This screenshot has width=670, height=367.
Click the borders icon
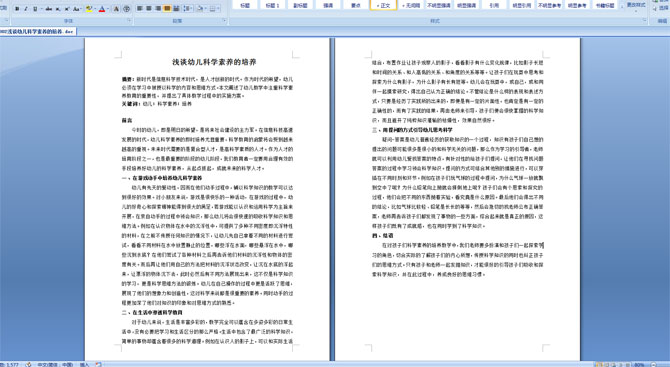click(x=212, y=8)
